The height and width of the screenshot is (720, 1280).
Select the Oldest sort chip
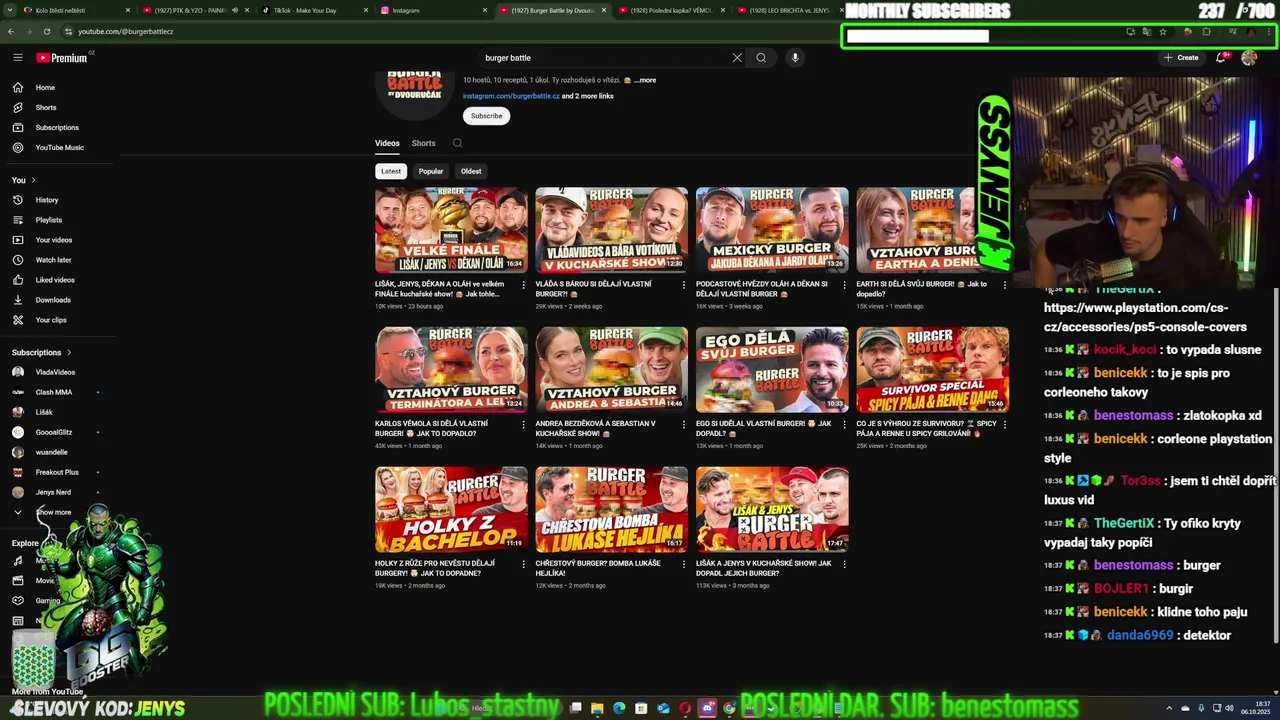click(x=471, y=171)
